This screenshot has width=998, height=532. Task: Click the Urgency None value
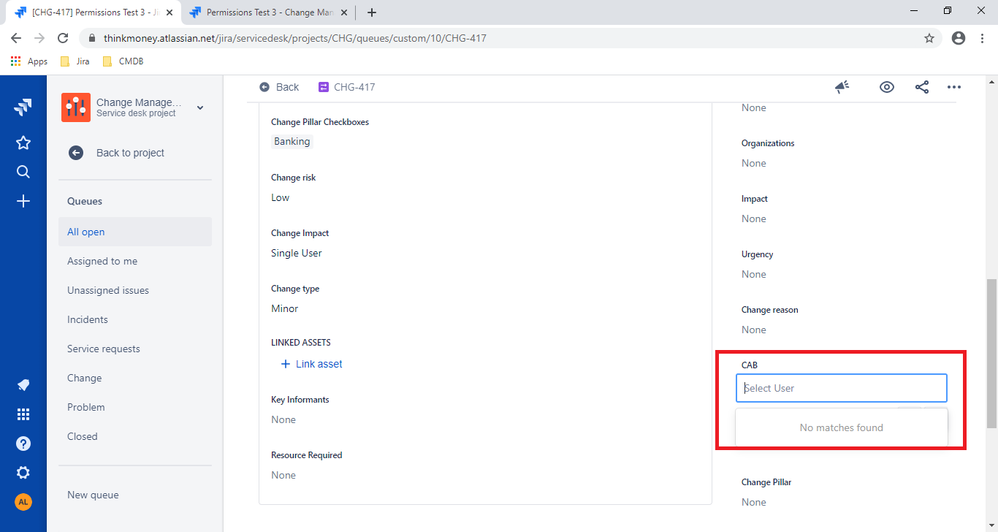(x=754, y=274)
